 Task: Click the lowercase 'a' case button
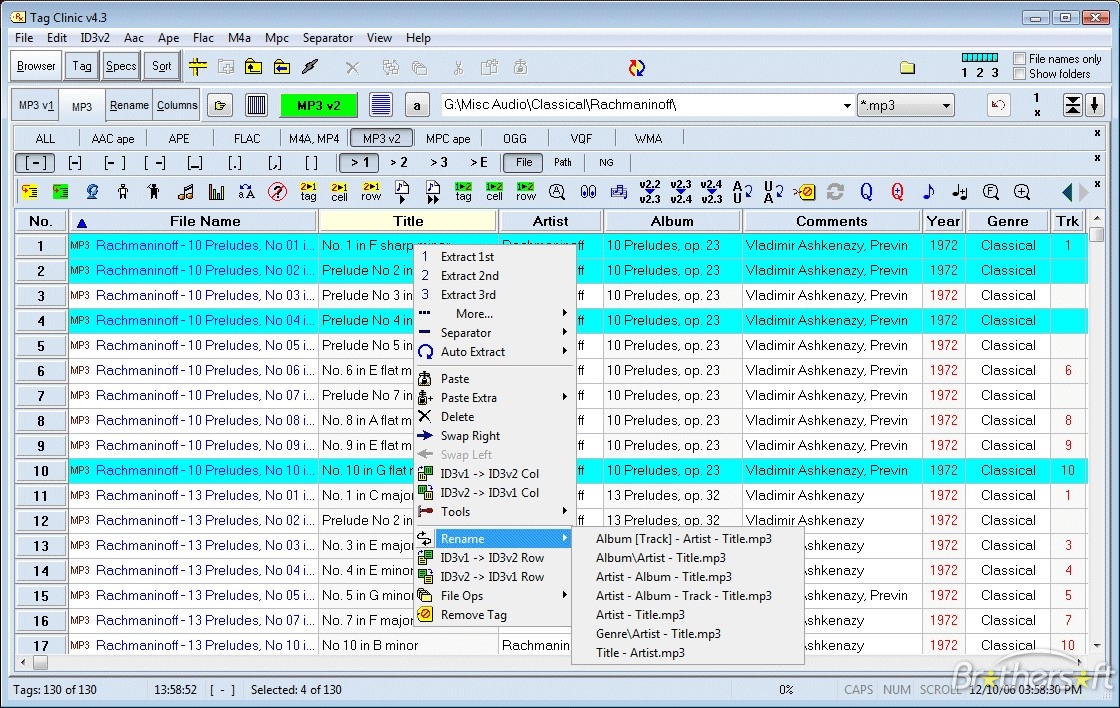(417, 105)
